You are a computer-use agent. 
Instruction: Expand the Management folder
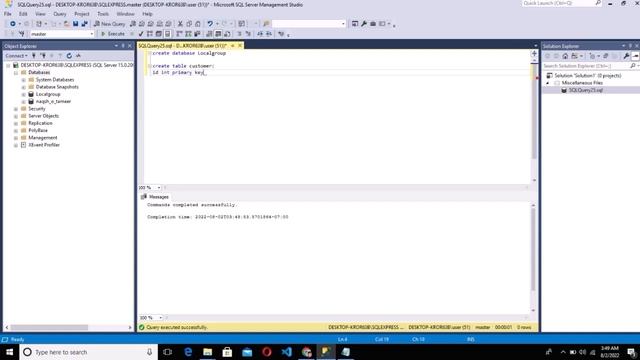16,138
